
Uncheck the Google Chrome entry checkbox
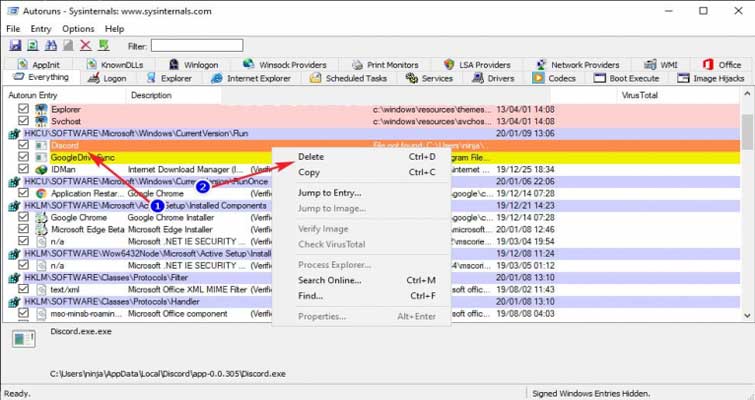click(x=23, y=217)
